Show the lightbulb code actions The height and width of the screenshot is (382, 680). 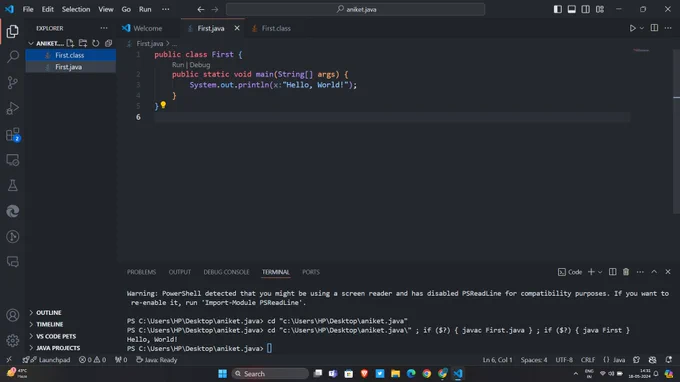tap(163, 104)
